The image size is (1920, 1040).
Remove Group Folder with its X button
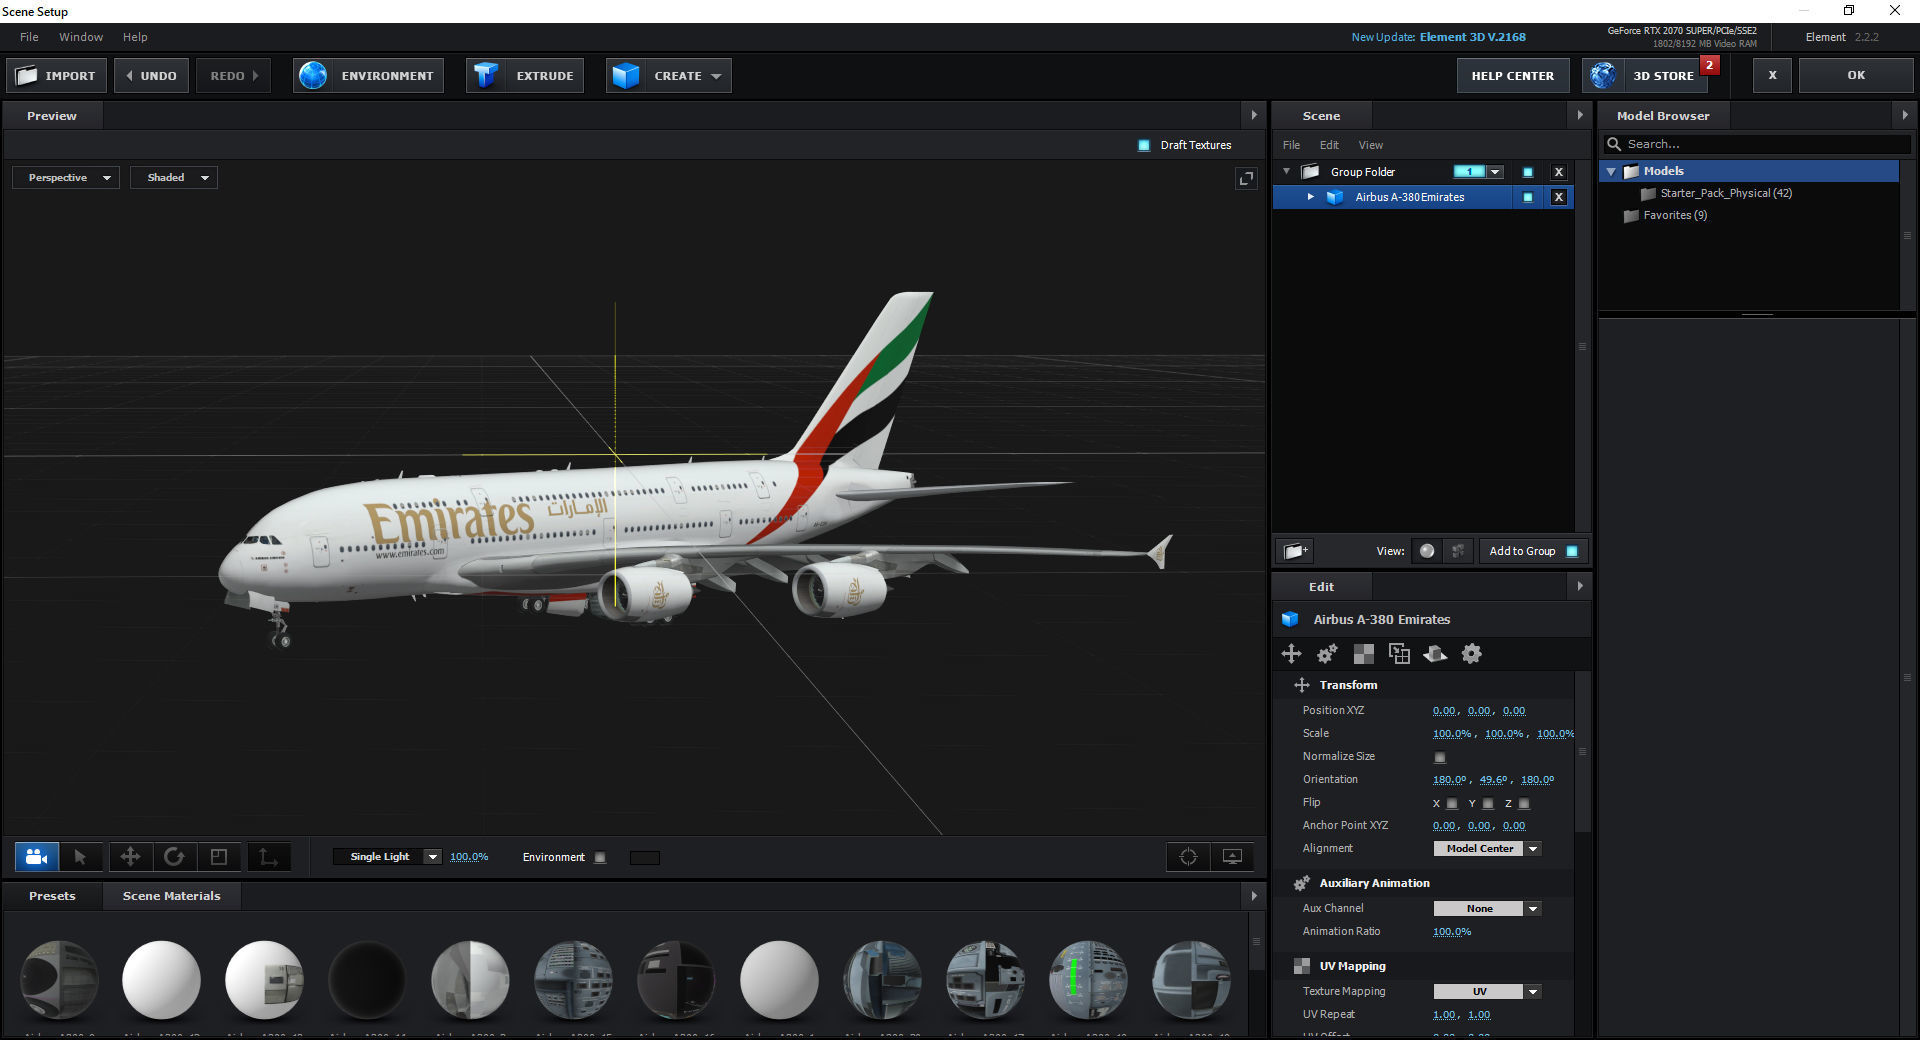tap(1558, 172)
